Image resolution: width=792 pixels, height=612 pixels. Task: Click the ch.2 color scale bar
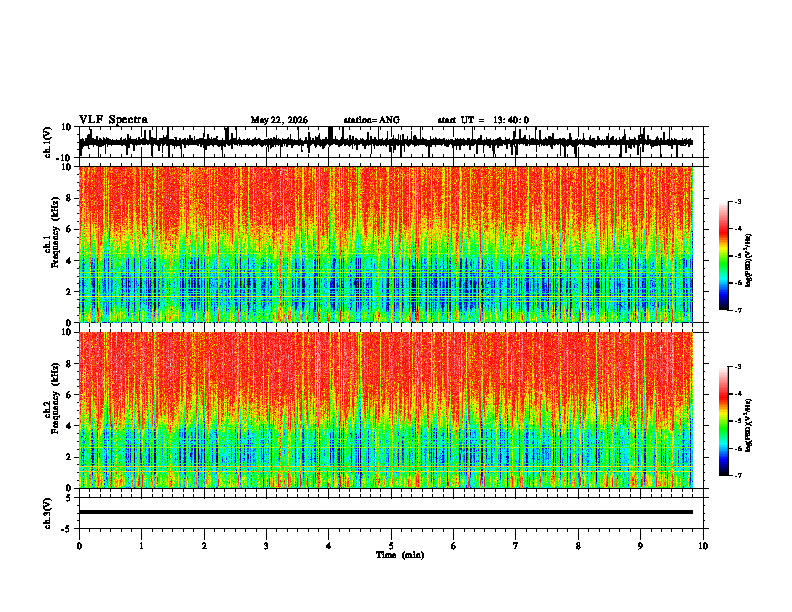click(723, 421)
